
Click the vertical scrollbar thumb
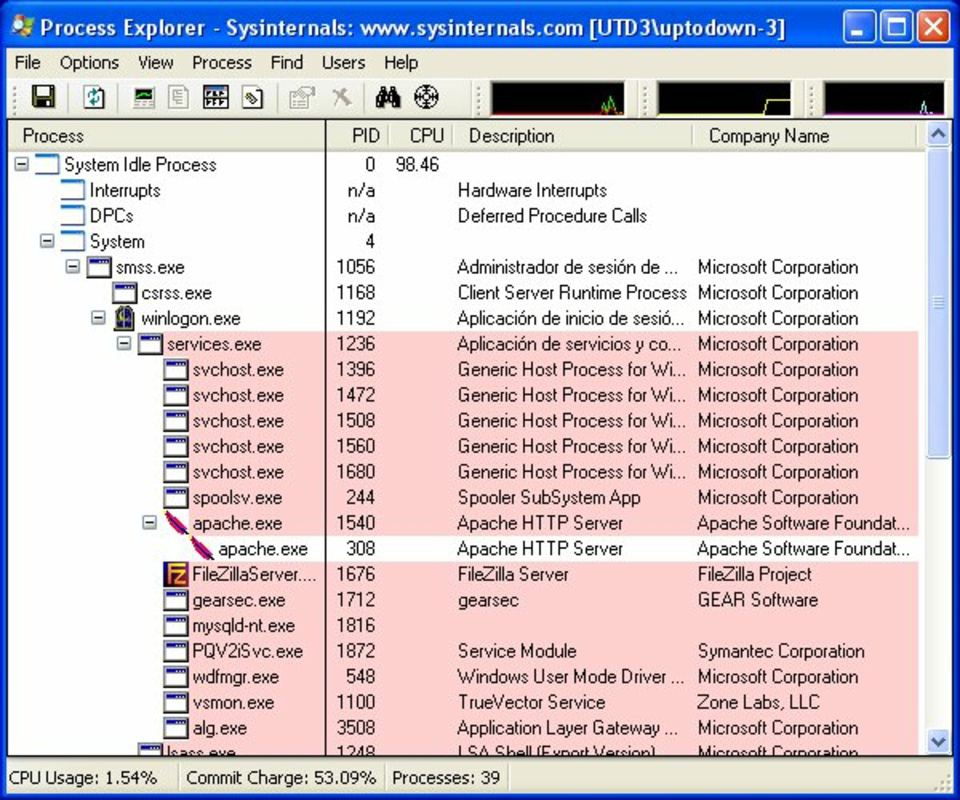pos(938,302)
